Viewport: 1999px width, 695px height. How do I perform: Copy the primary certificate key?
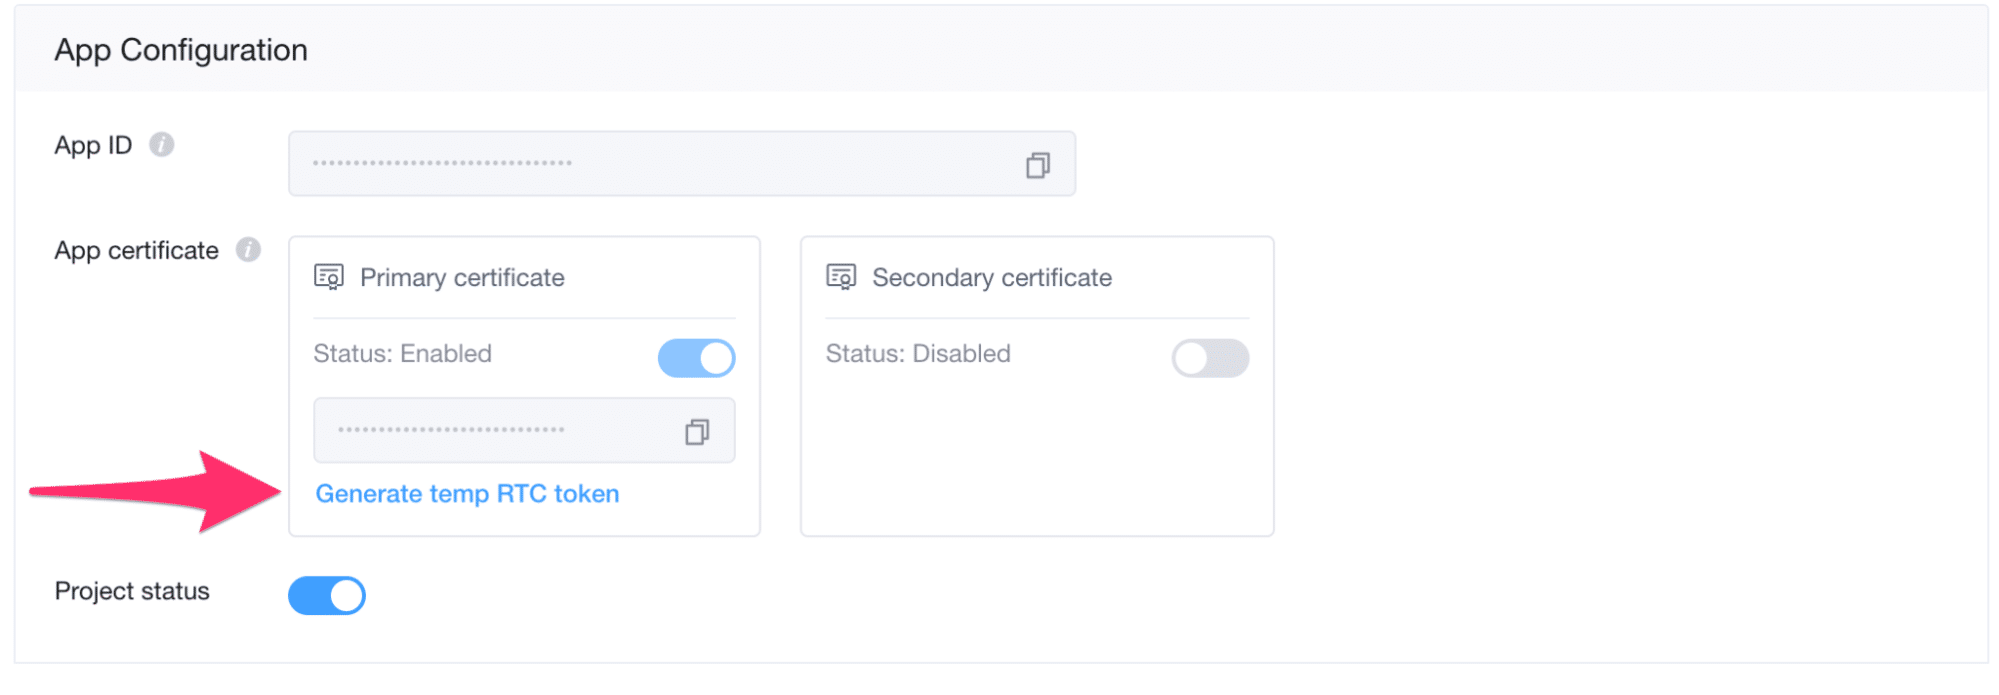click(x=697, y=432)
